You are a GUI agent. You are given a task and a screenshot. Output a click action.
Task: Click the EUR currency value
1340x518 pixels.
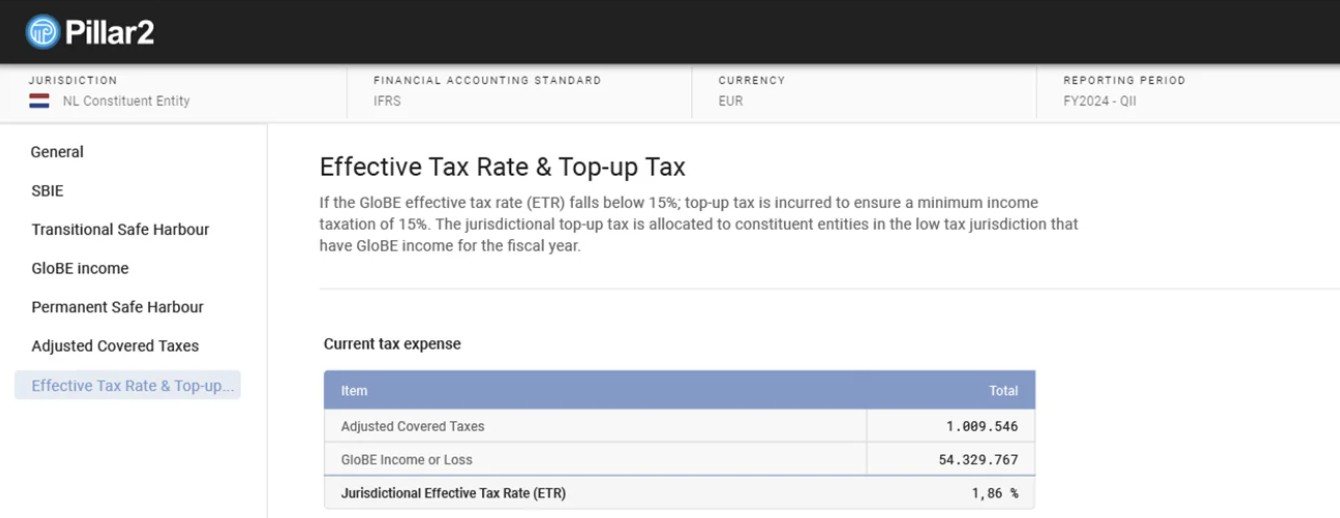tap(731, 101)
